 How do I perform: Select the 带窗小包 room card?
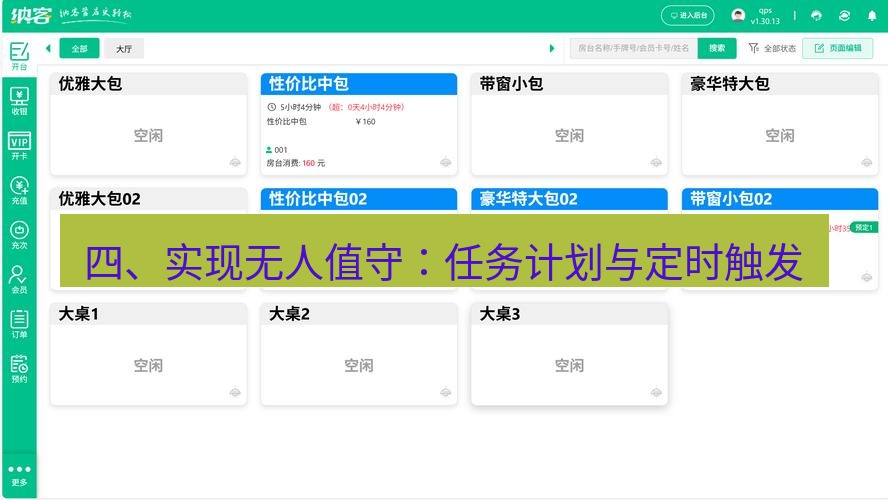(569, 124)
